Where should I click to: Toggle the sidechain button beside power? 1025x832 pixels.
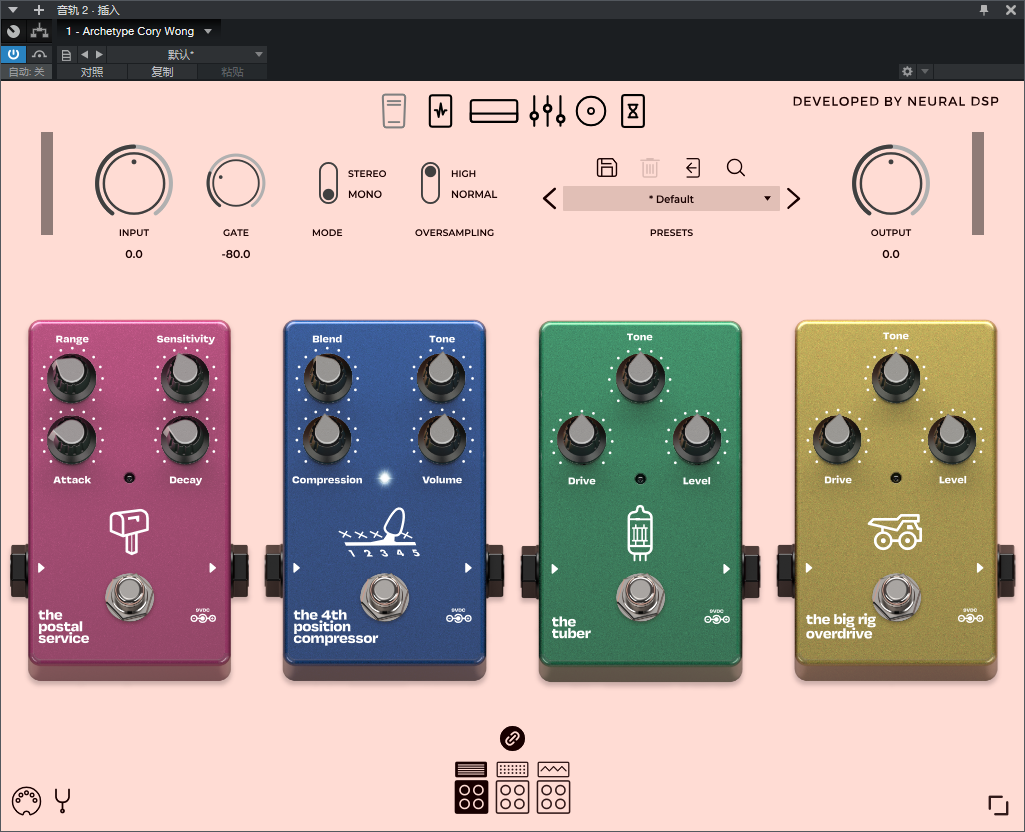pyautogui.click(x=40, y=54)
